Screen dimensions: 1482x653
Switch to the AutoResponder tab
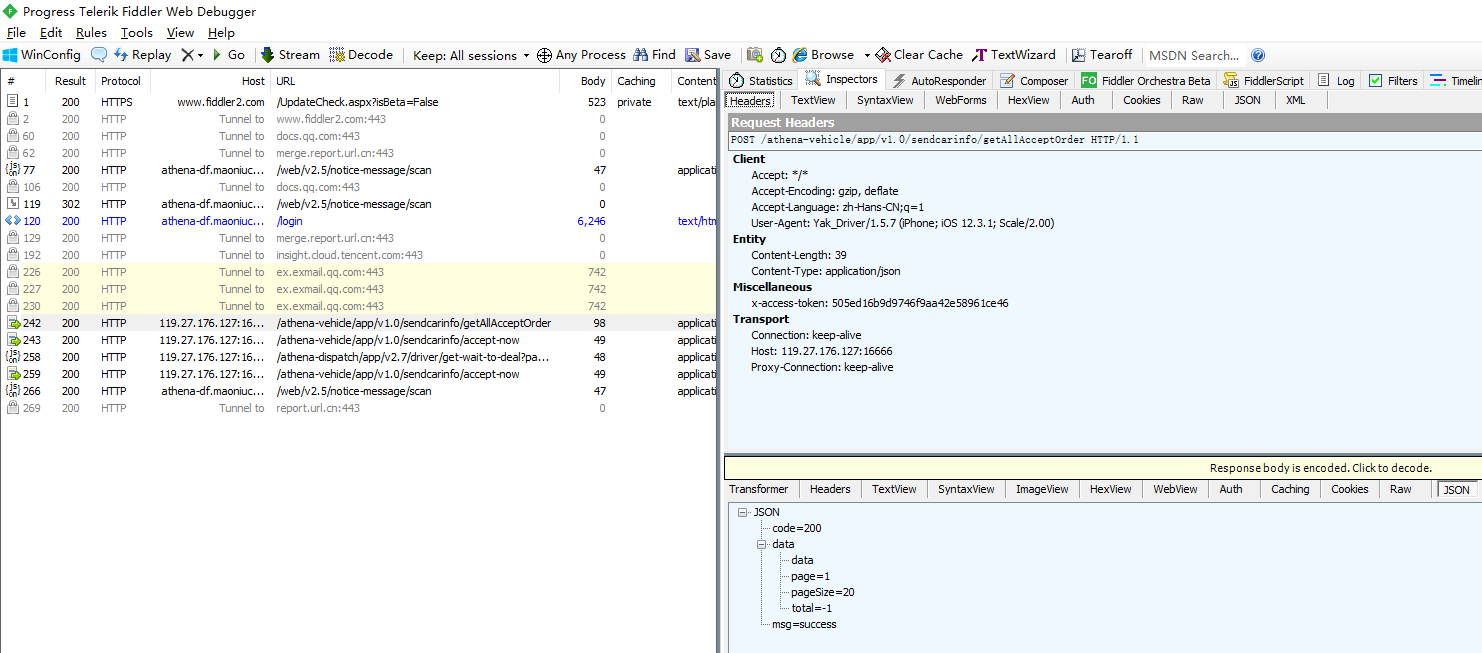click(x=939, y=80)
